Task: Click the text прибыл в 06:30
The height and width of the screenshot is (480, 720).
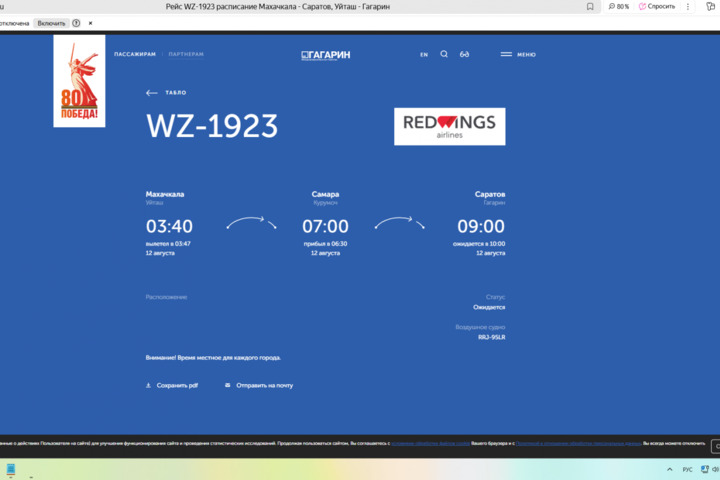Action: point(325,244)
